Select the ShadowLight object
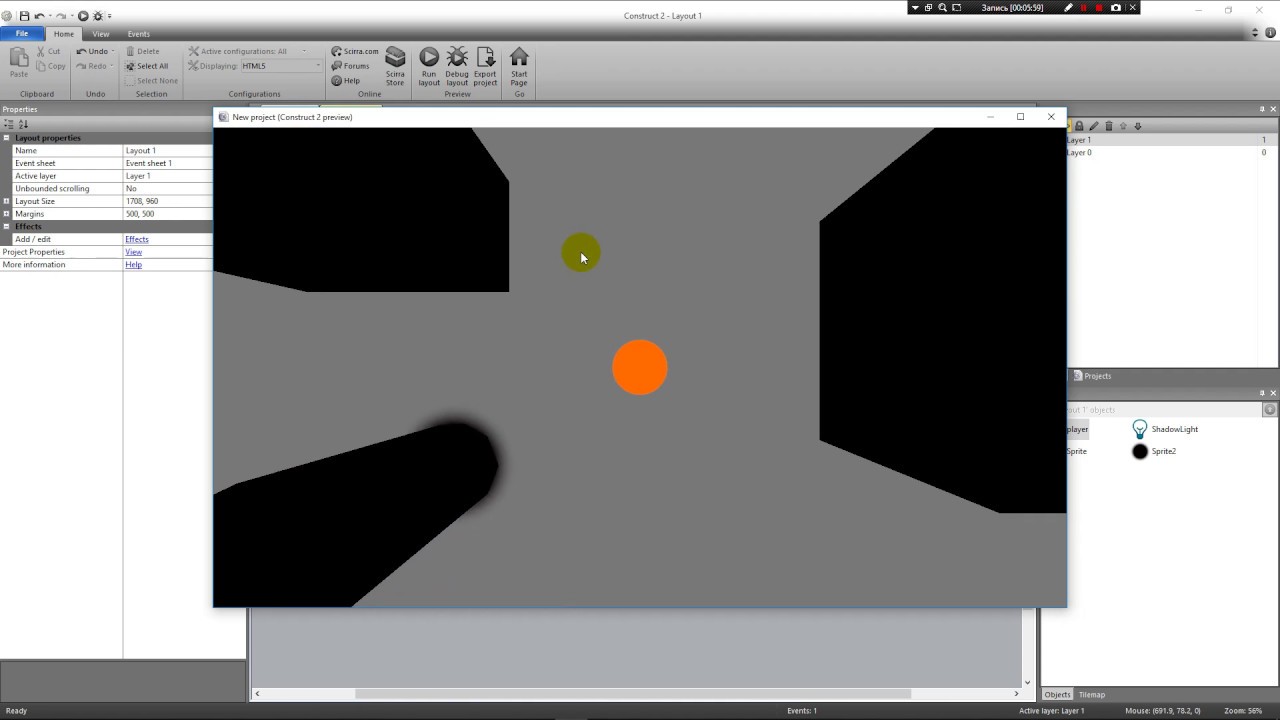The width and height of the screenshot is (1280, 720). click(x=1165, y=429)
